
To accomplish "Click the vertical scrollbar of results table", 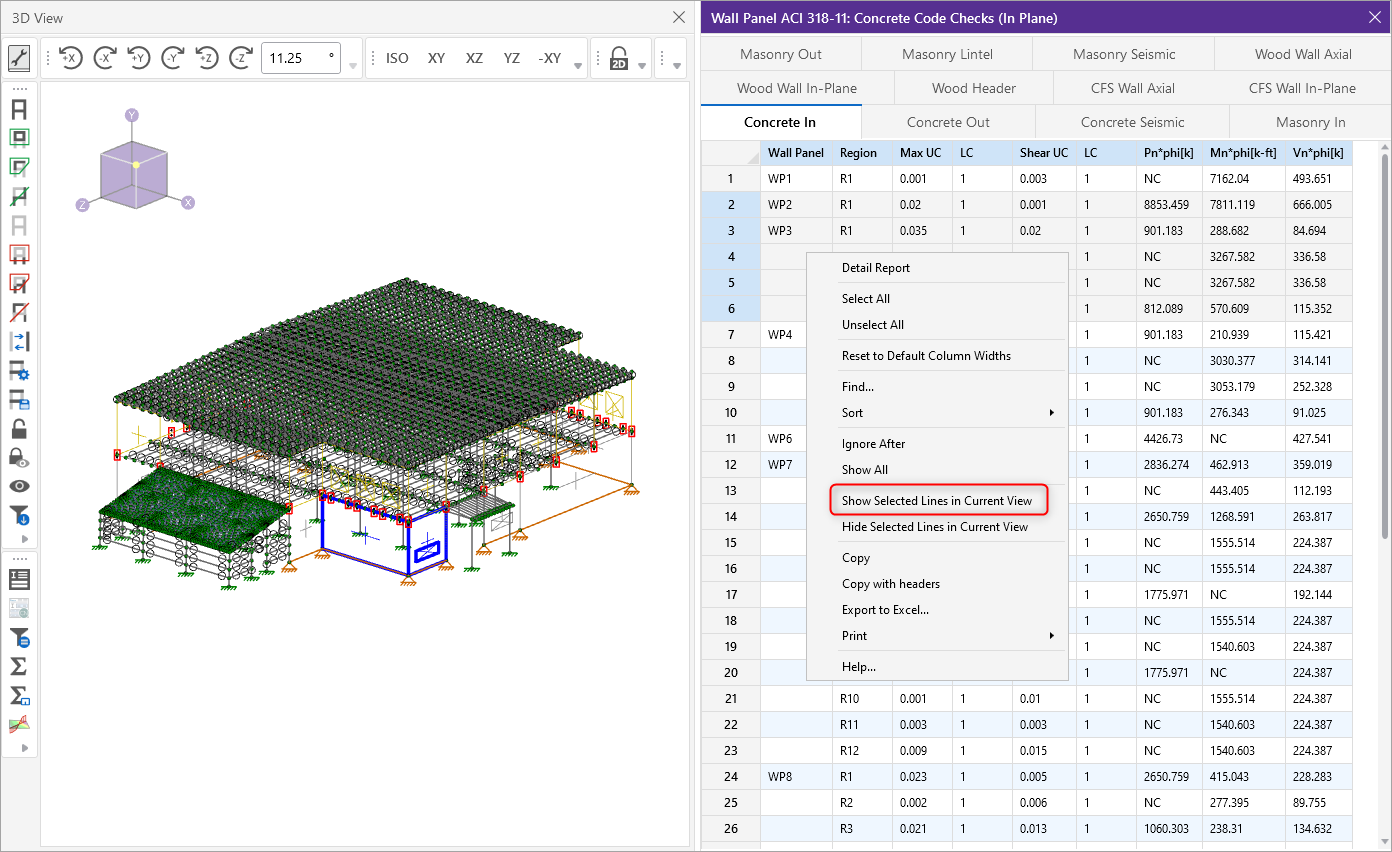I will pyautogui.click(x=1384, y=340).
